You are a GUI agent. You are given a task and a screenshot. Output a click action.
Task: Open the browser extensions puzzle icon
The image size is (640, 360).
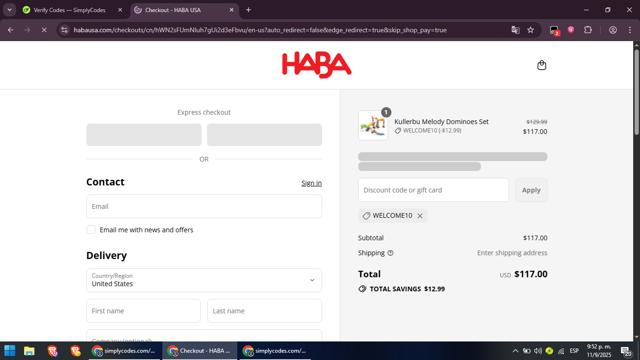click(x=588, y=30)
